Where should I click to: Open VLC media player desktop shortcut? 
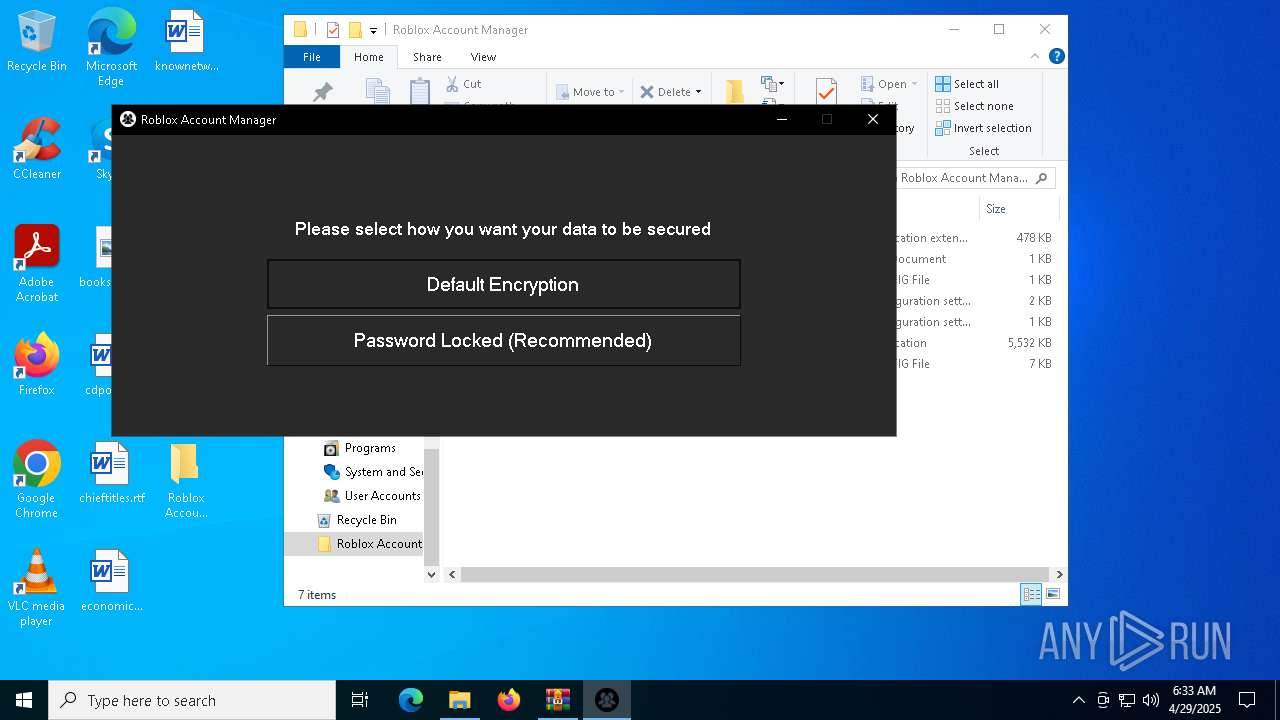coord(37,588)
